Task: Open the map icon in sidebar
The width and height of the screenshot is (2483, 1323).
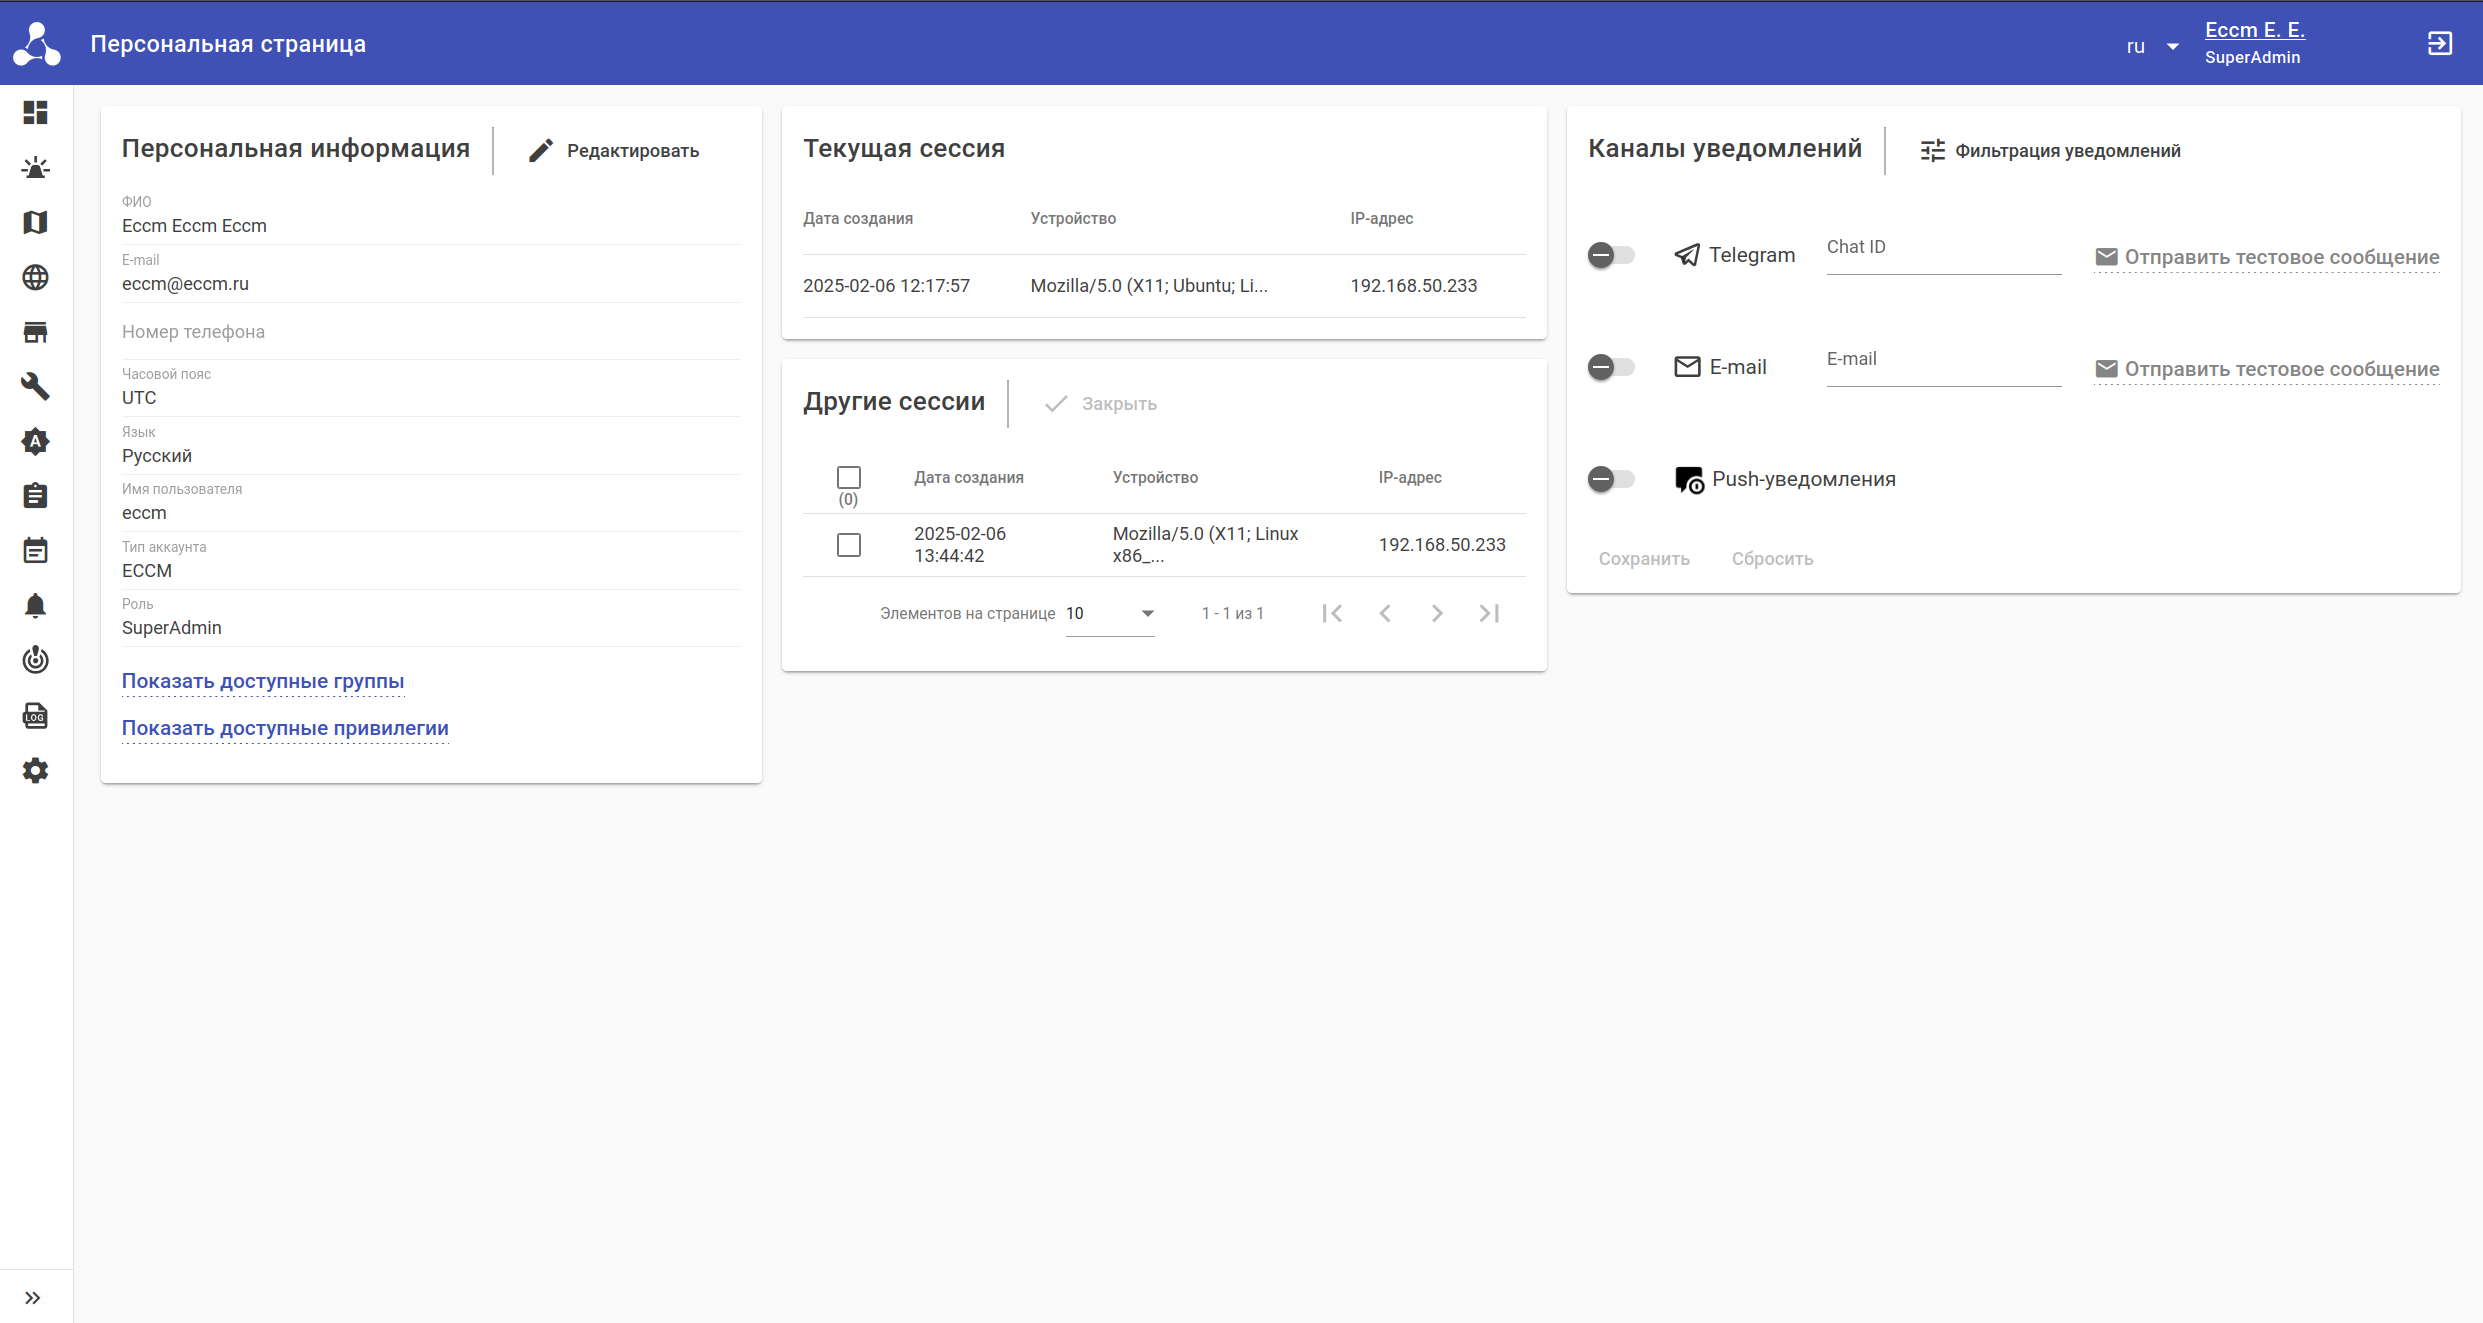Action: point(35,222)
